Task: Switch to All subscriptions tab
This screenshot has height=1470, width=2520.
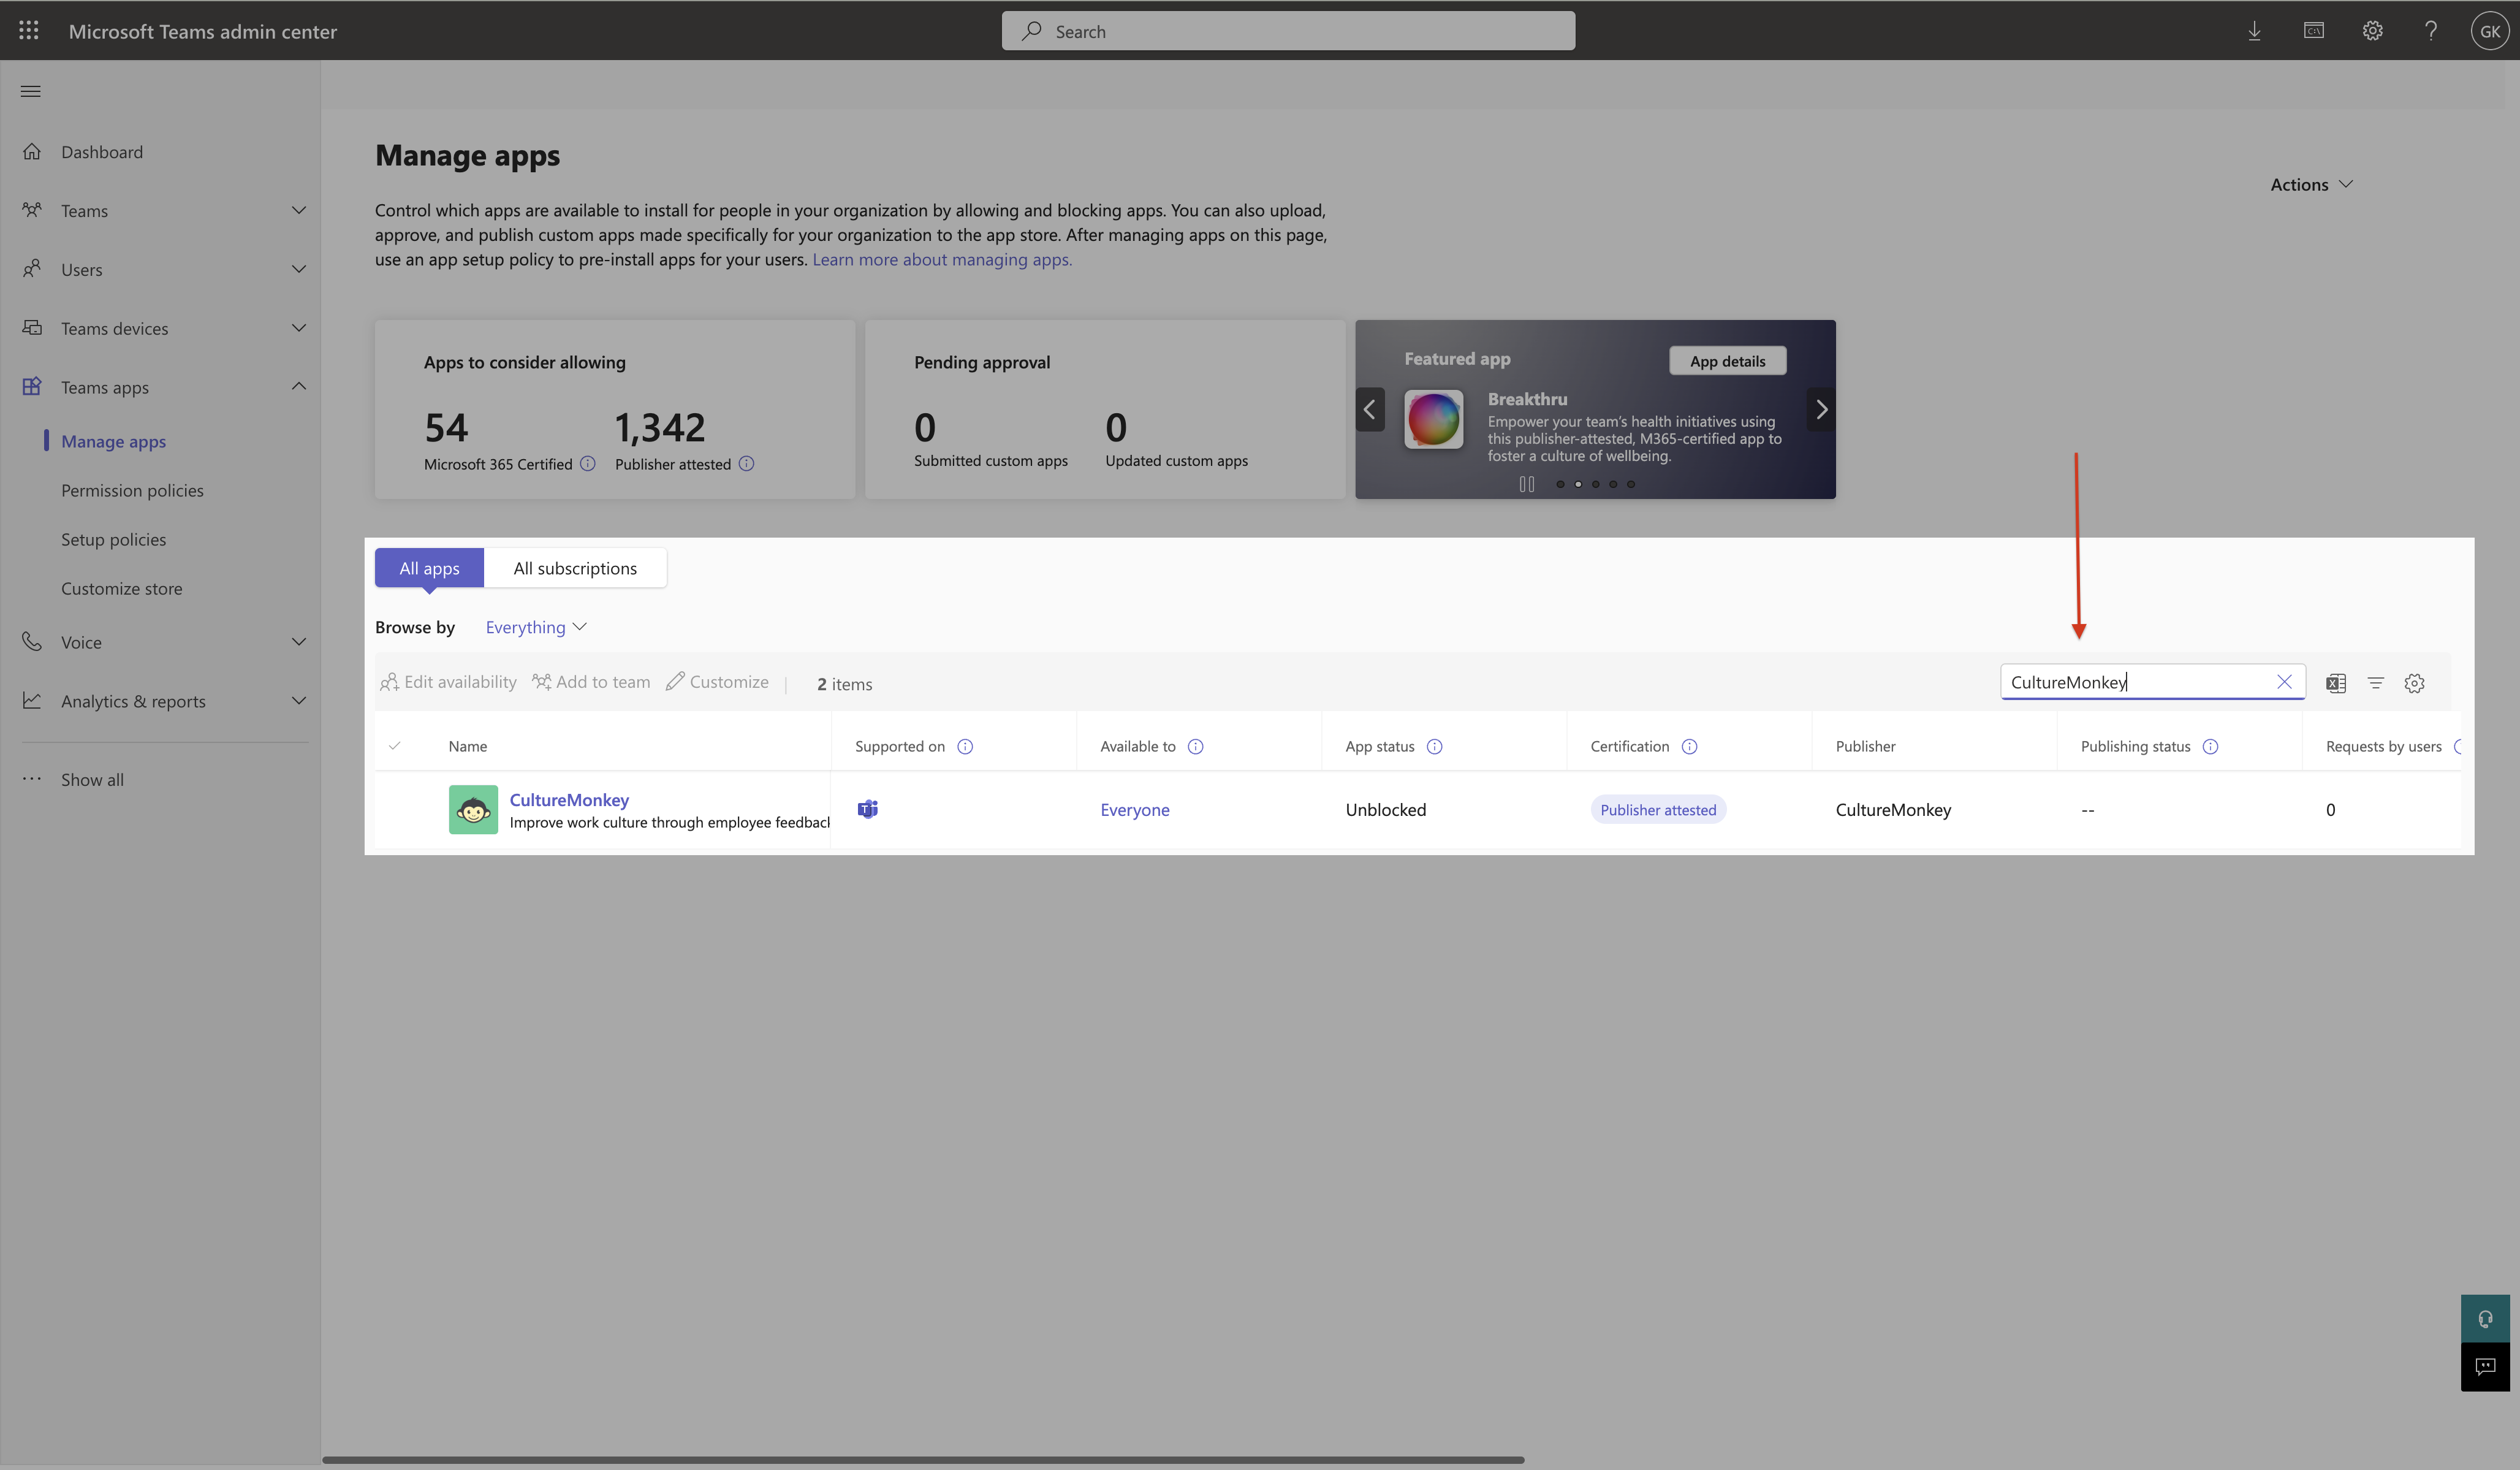Action: pyautogui.click(x=575, y=568)
